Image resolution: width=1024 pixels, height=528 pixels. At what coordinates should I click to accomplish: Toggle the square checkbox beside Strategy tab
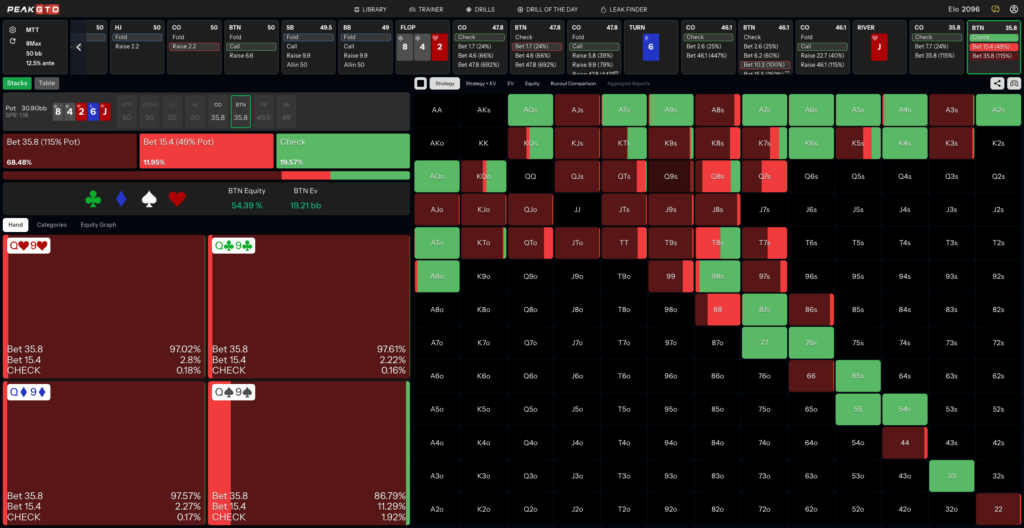(421, 83)
